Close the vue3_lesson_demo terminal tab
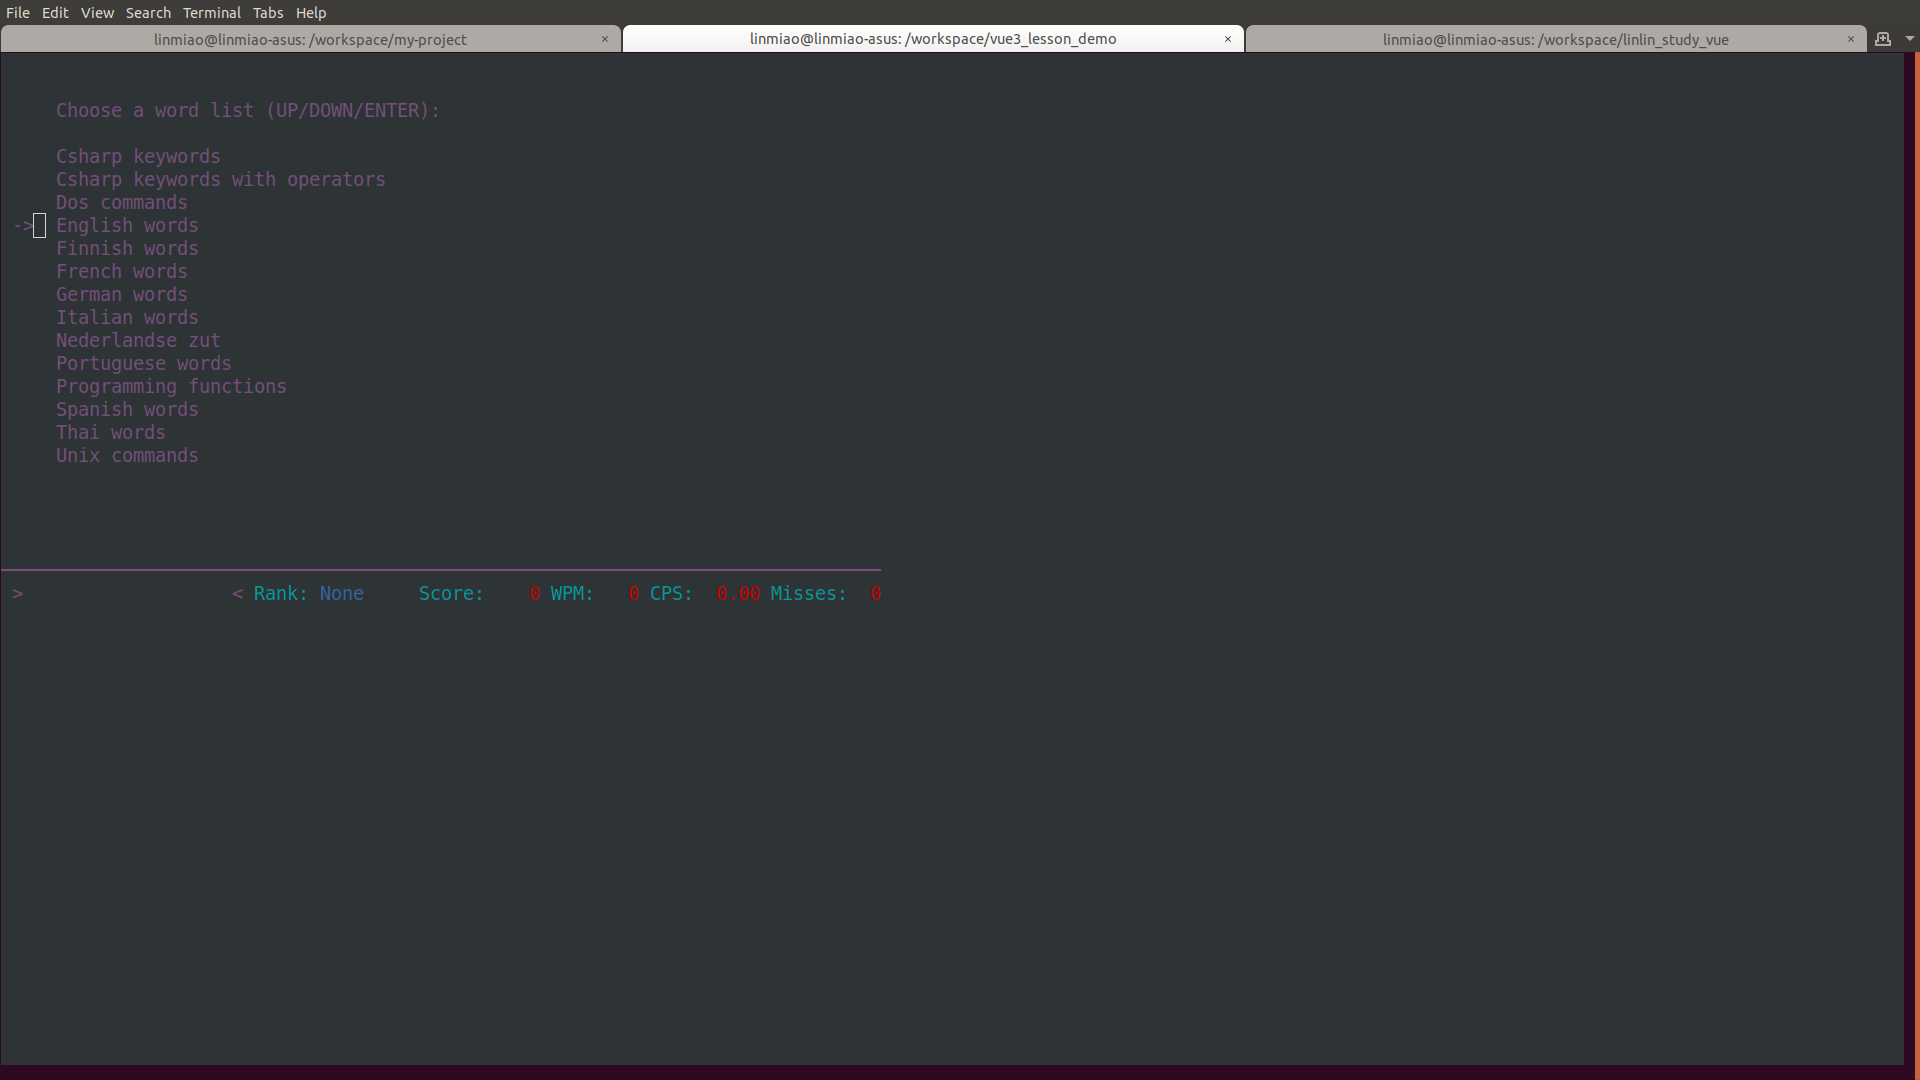This screenshot has width=1920, height=1080. click(1228, 39)
